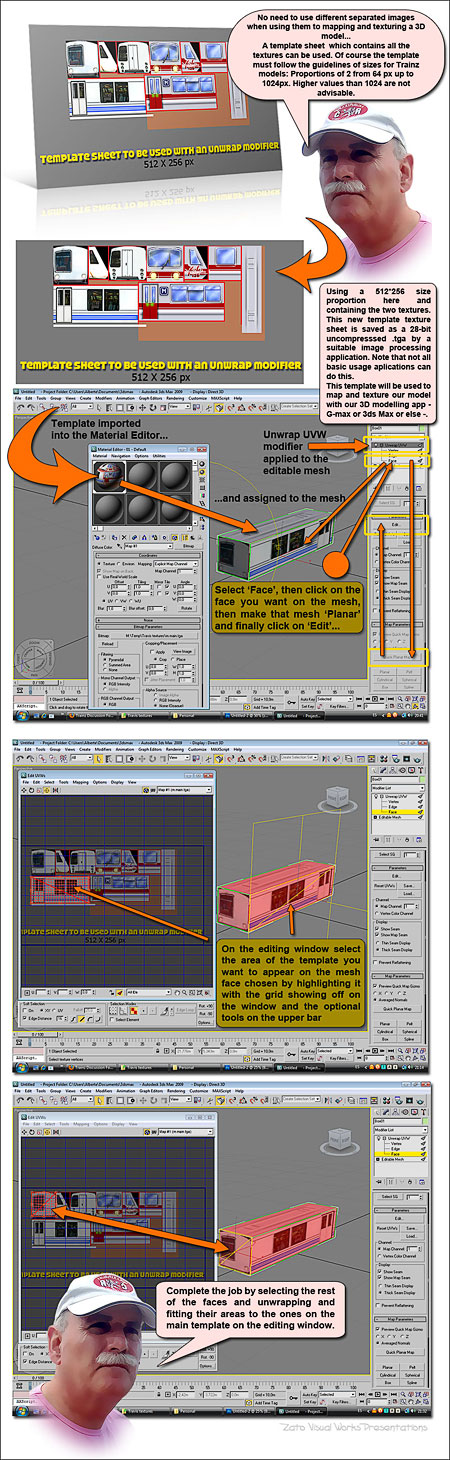Open the Modifier List dropdown in the bottom screenshot
The height and width of the screenshot is (1460, 450).
(x=400, y=1130)
